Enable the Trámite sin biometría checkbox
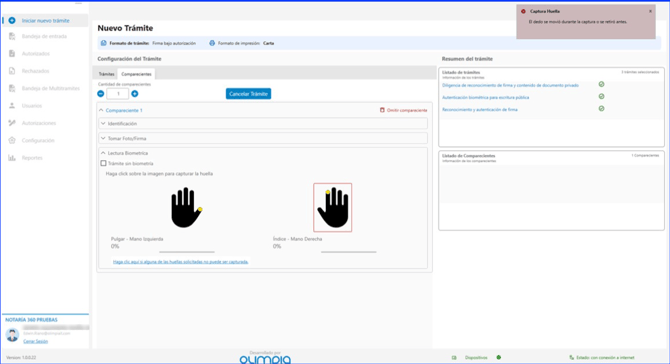 [x=103, y=163]
